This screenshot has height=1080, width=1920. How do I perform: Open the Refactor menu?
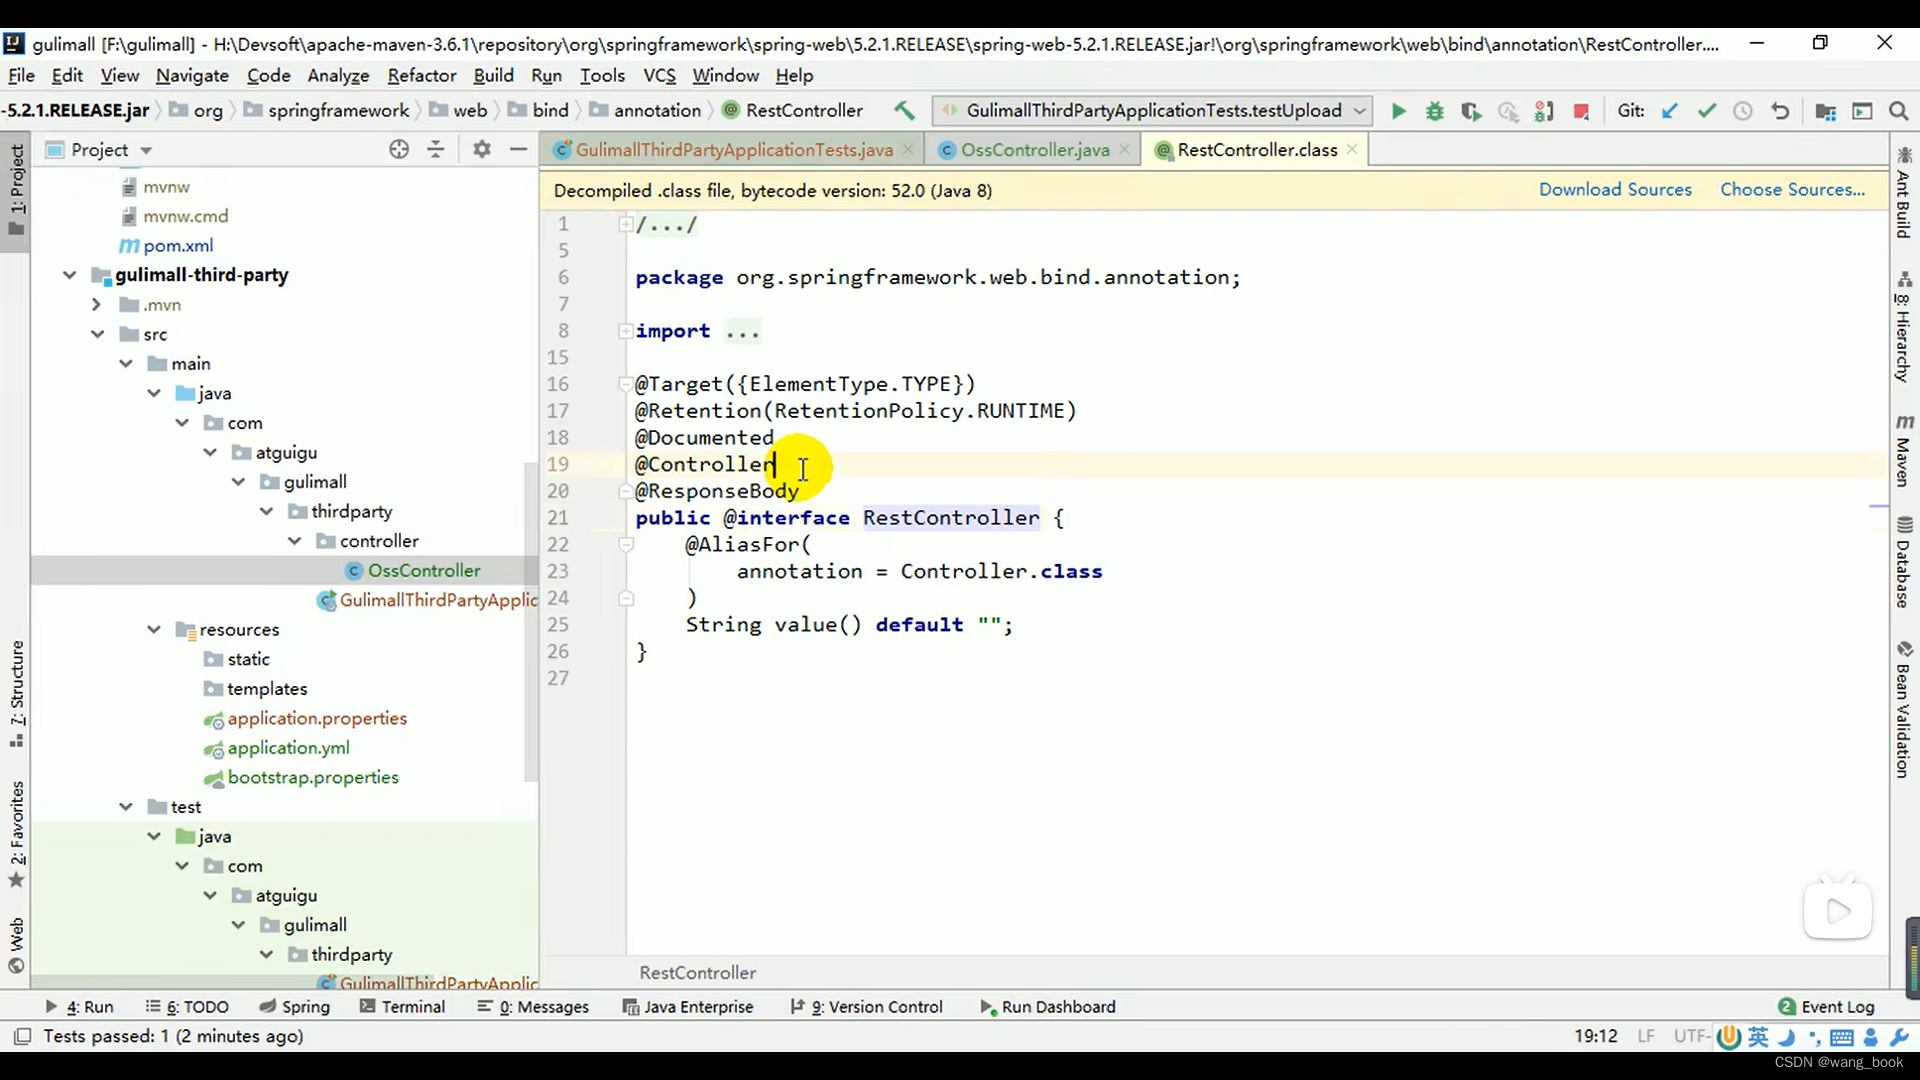(x=421, y=75)
